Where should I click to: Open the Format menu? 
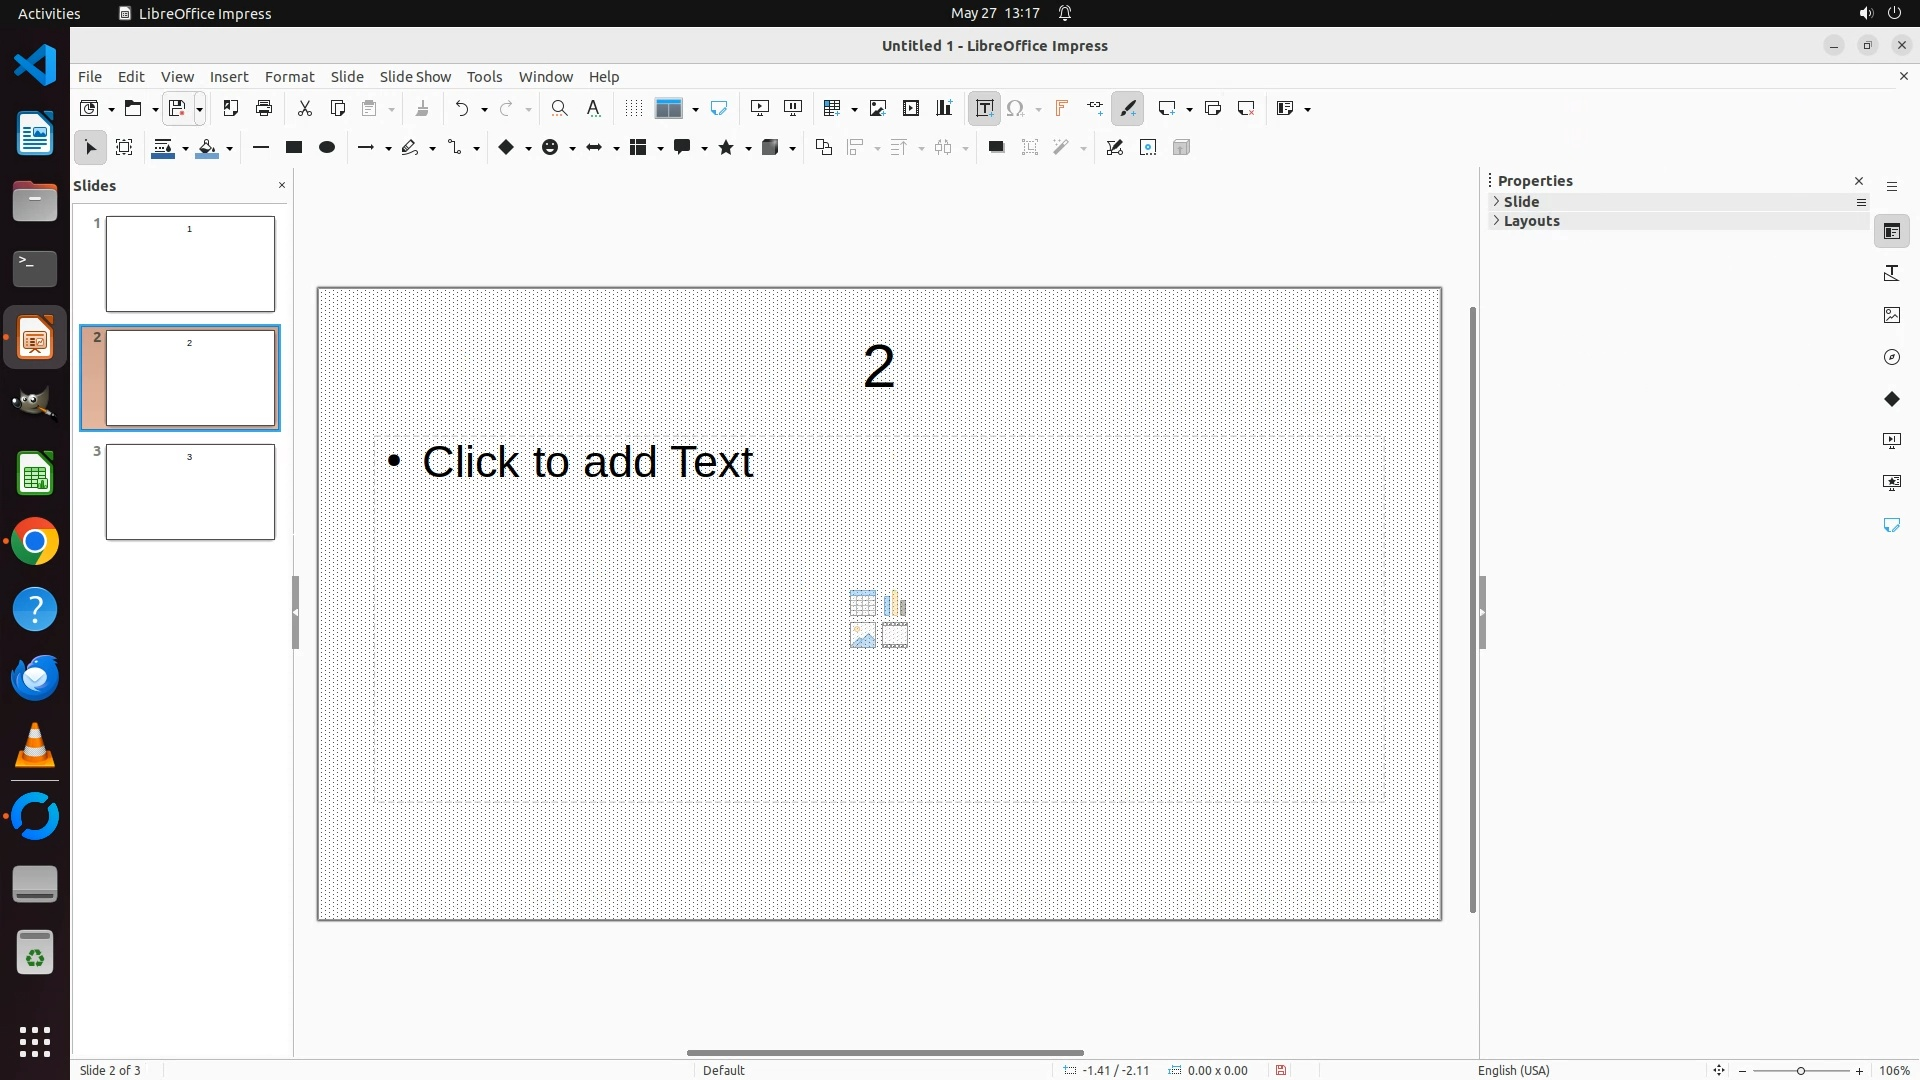(x=289, y=76)
